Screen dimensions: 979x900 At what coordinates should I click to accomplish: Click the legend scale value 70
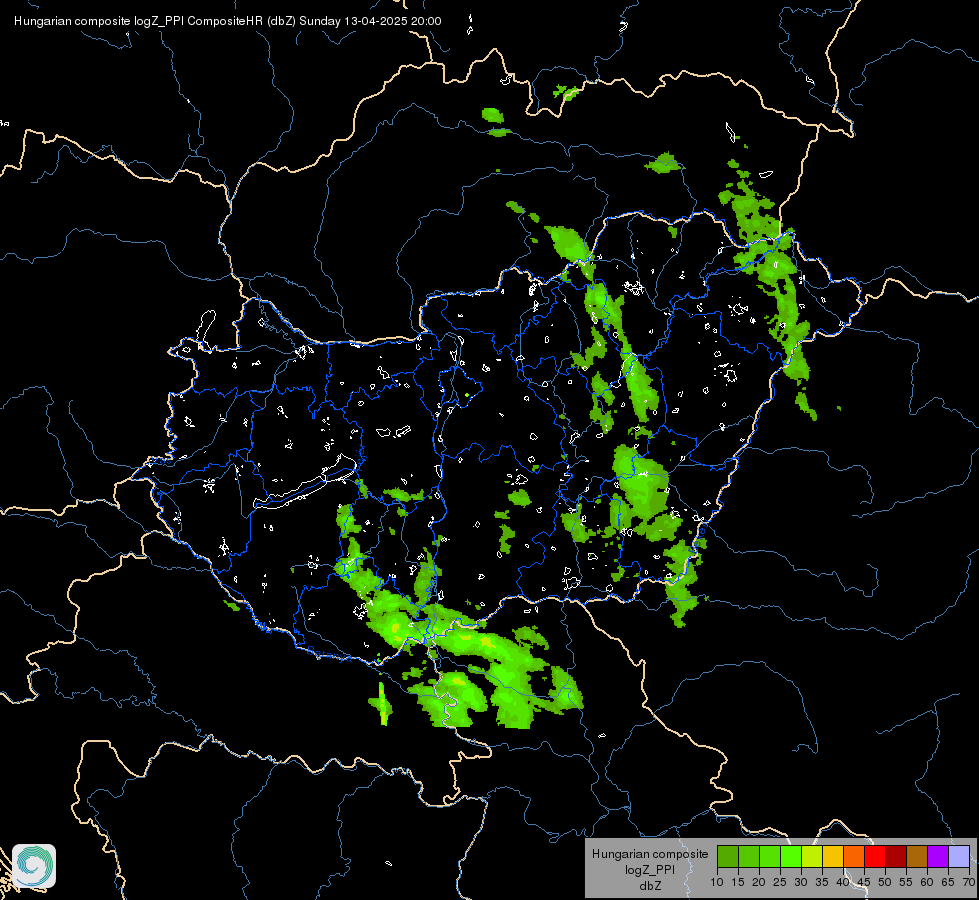(969, 883)
